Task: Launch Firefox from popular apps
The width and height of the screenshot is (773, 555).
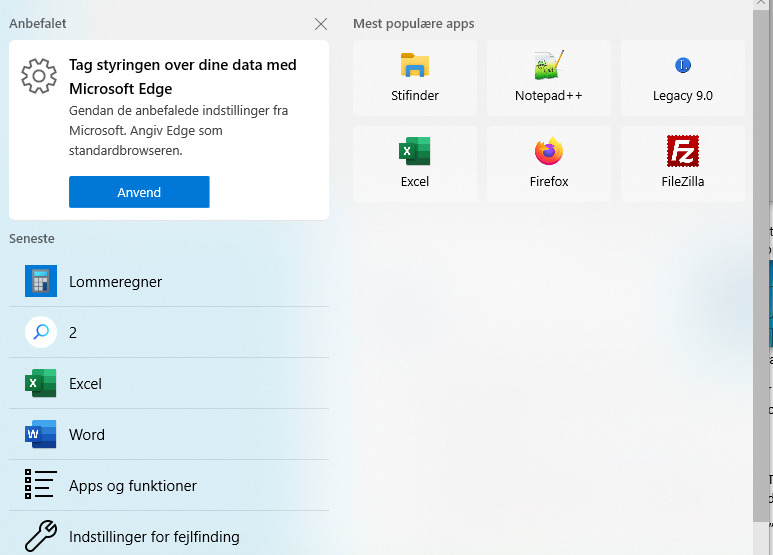Action: click(549, 164)
